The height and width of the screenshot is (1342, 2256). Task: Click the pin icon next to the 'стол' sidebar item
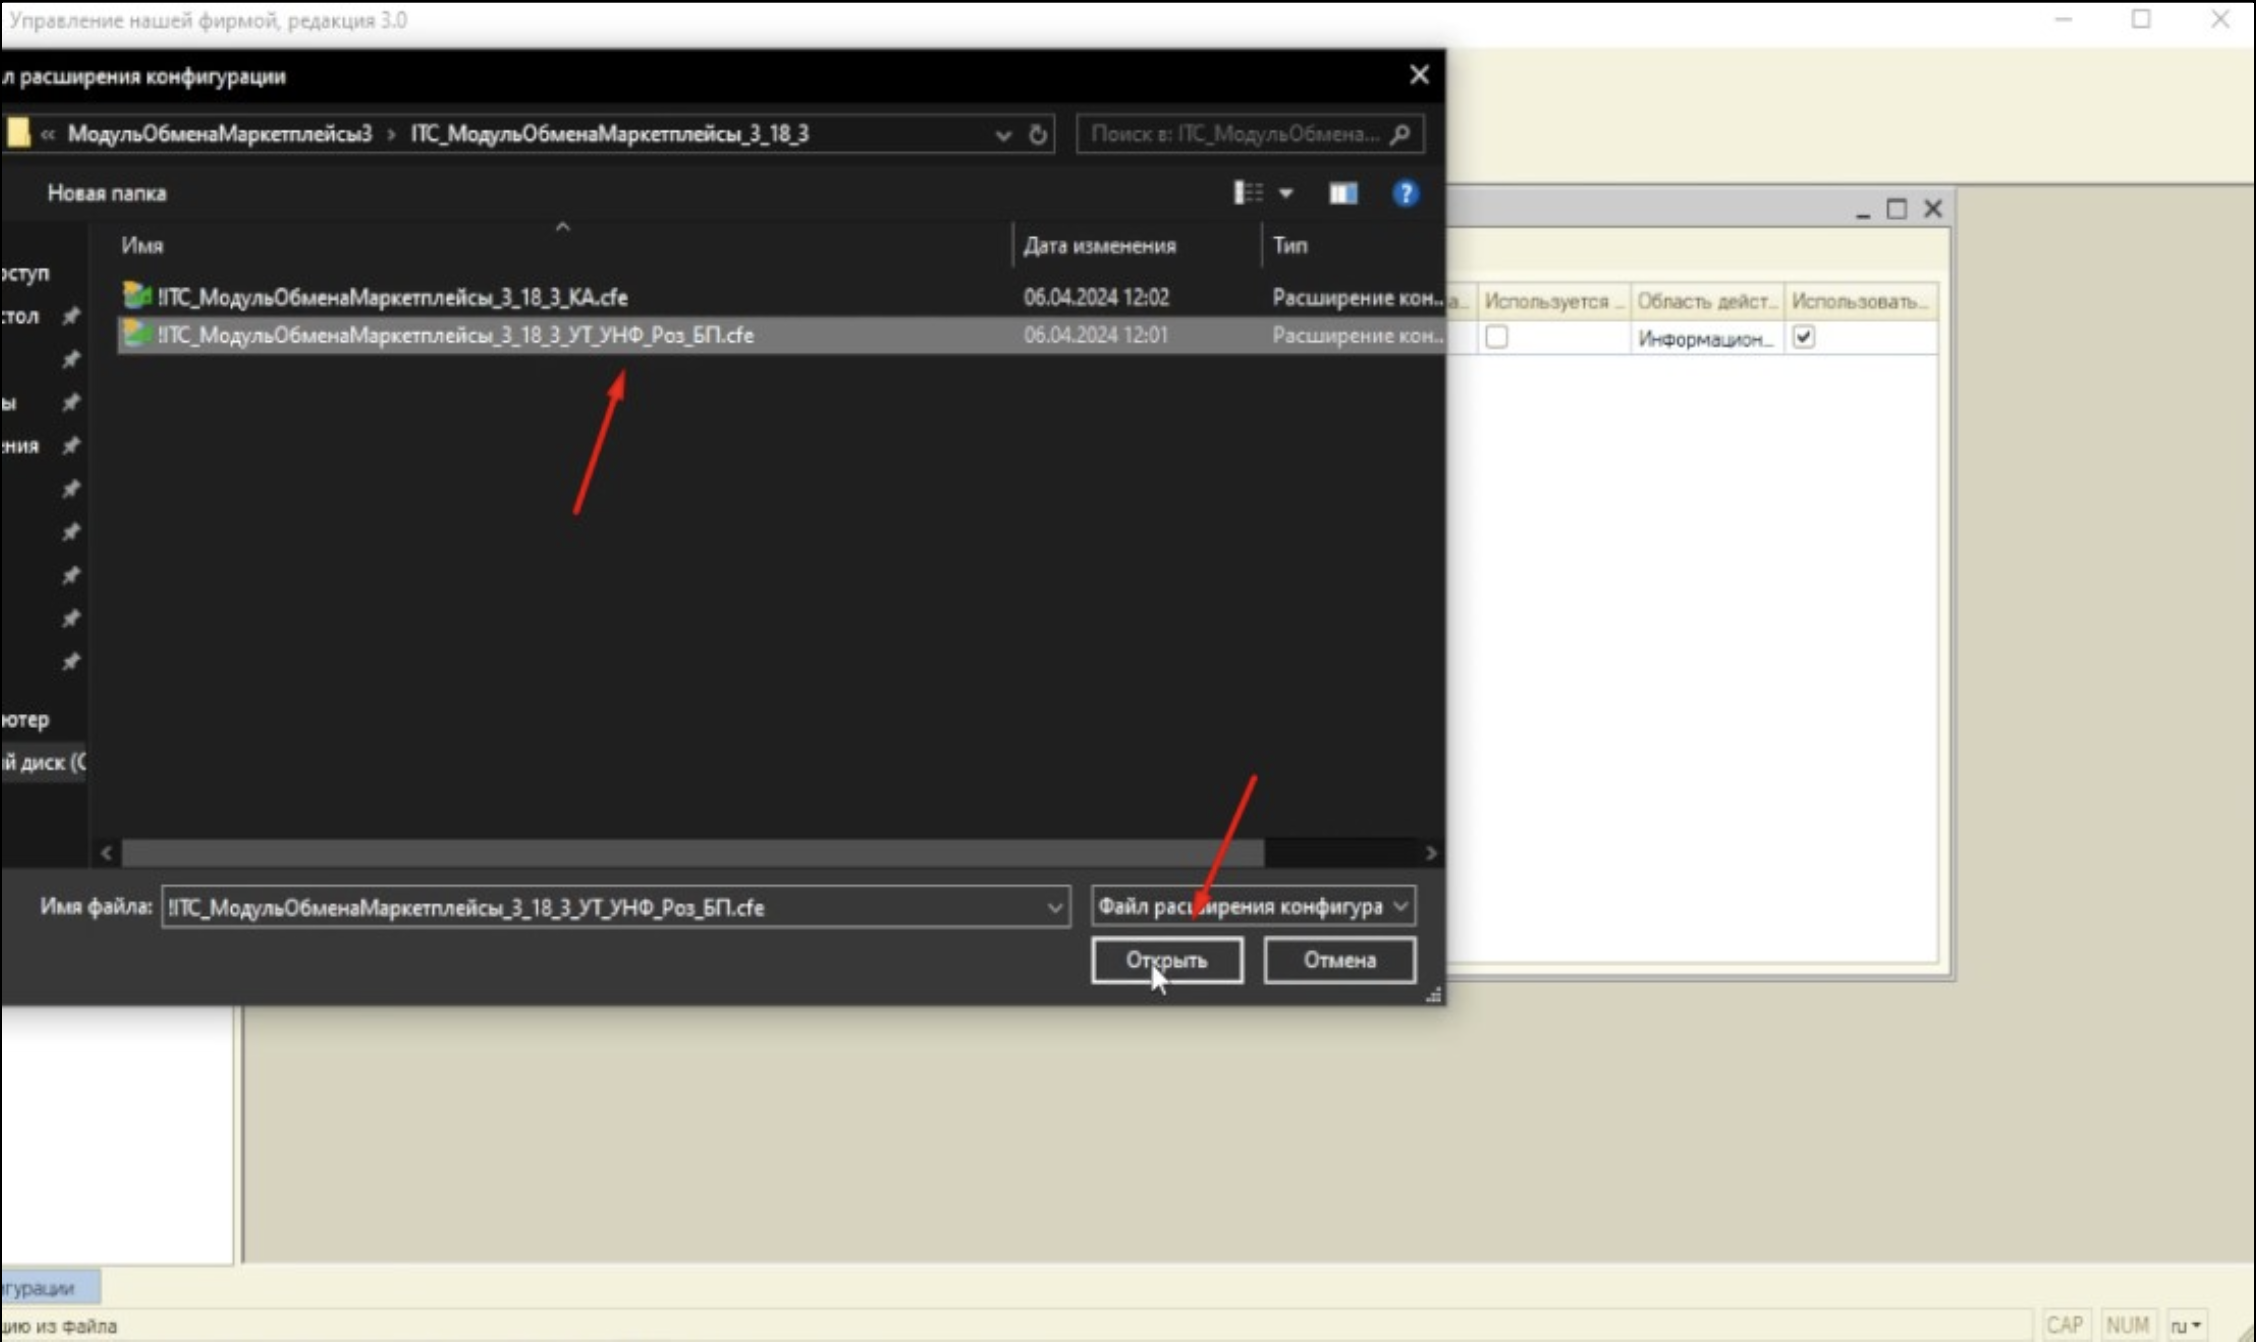(x=70, y=316)
